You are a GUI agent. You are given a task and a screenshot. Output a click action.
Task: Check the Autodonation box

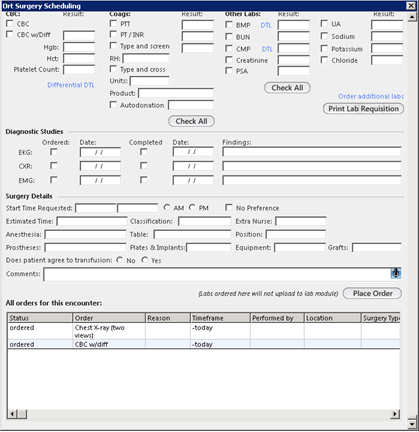(113, 105)
